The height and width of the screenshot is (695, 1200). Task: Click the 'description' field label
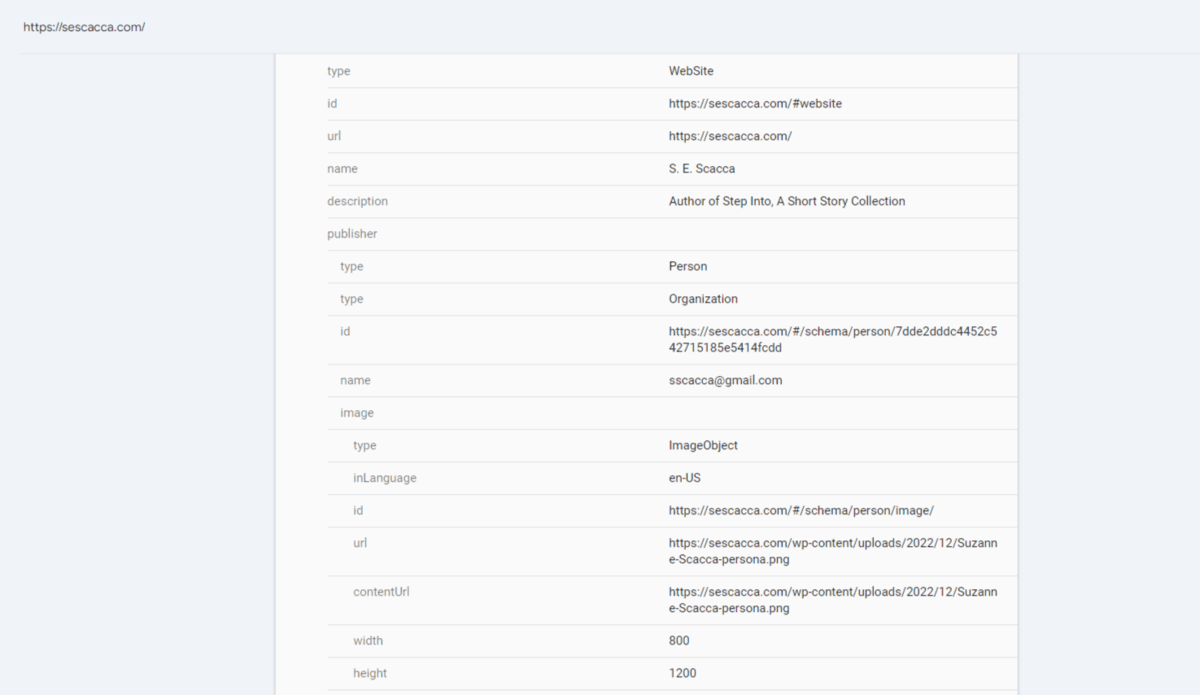click(x=357, y=201)
